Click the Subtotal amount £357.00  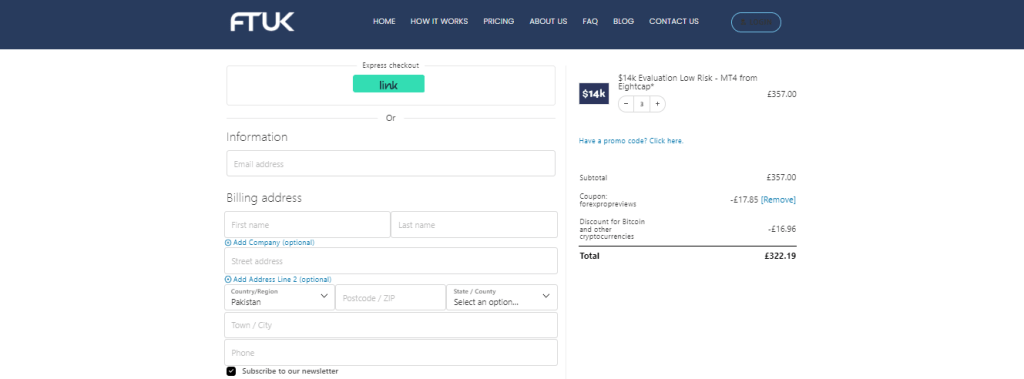coord(782,177)
